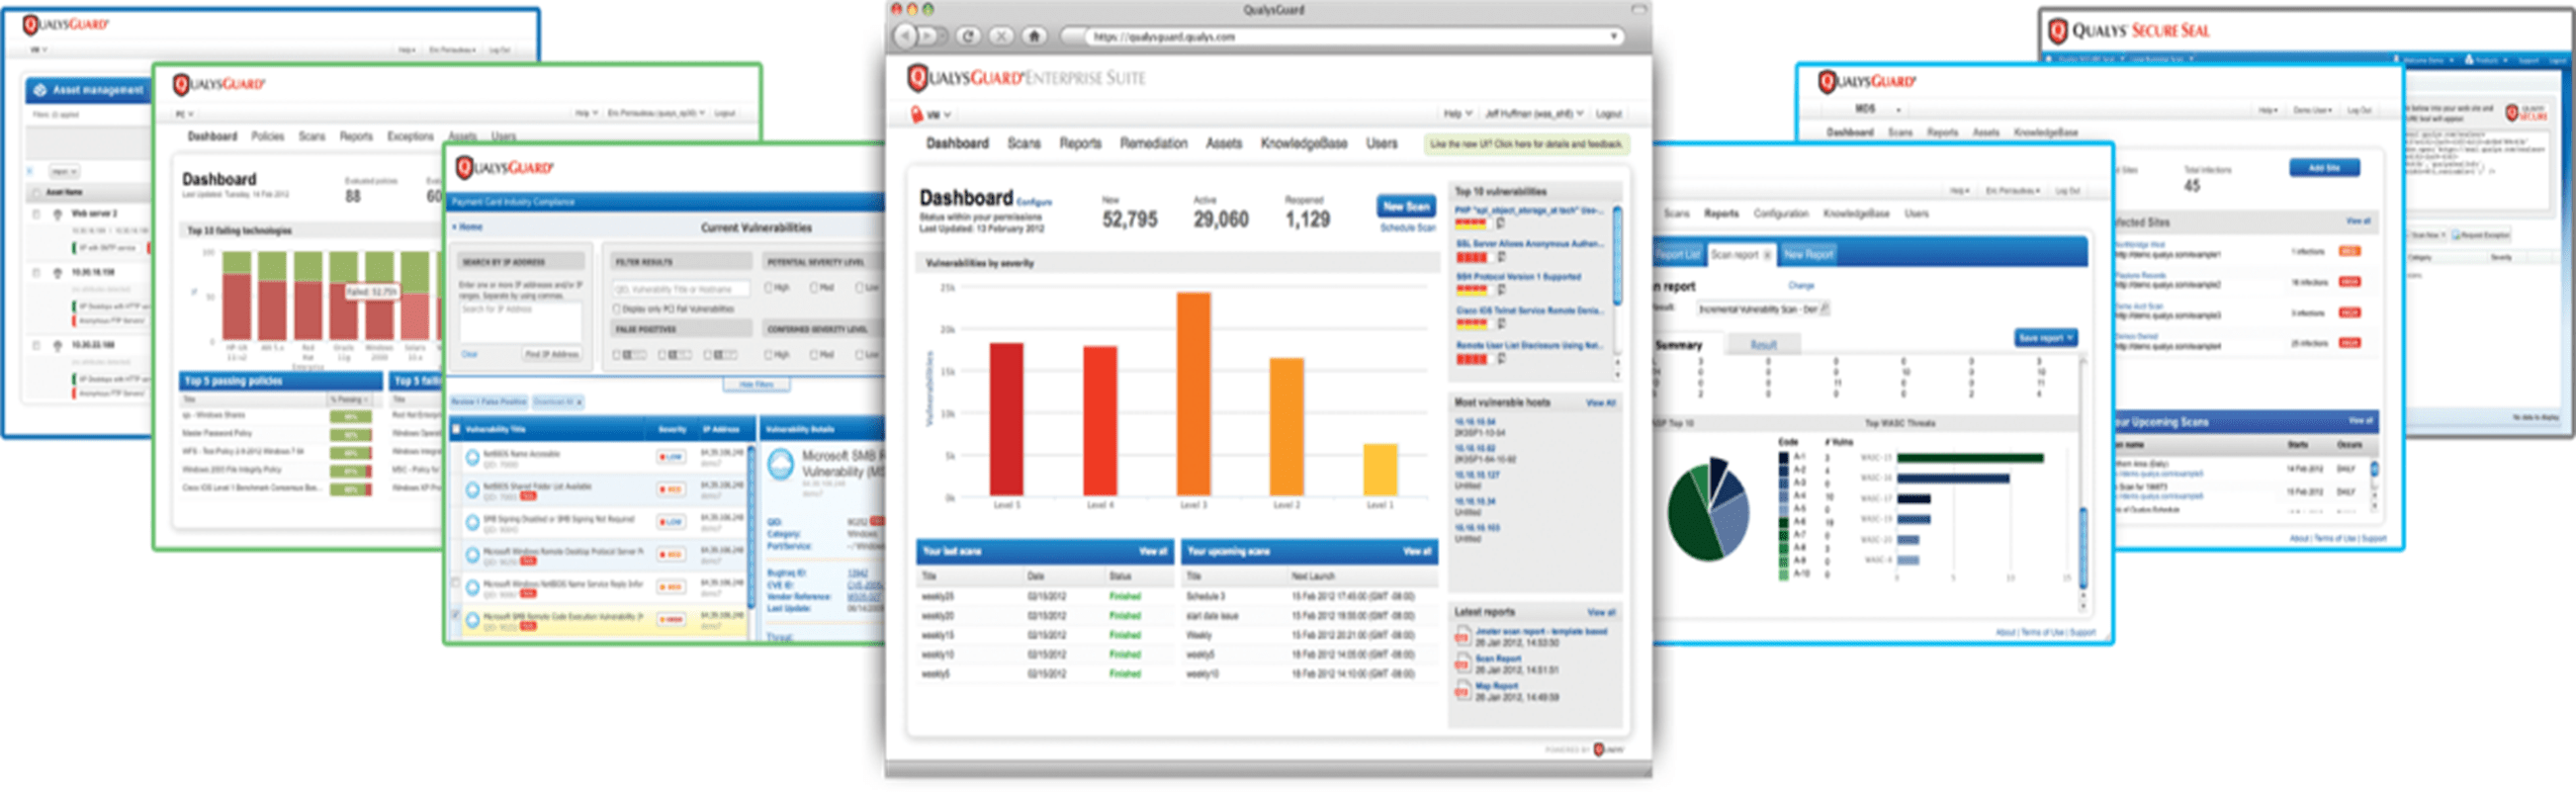The height and width of the screenshot is (792, 2576).
Task: Toggle select-all checkbox in Vulnerability Title header
Action: click(457, 430)
